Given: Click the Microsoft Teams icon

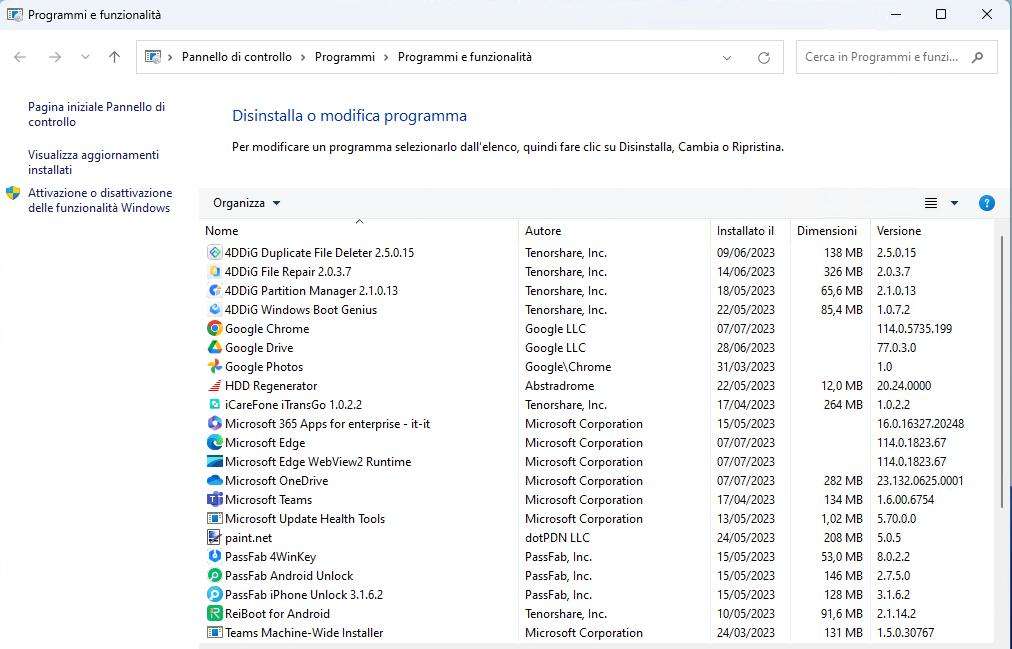Looking at the screenshot, I should tap(214, 499).
